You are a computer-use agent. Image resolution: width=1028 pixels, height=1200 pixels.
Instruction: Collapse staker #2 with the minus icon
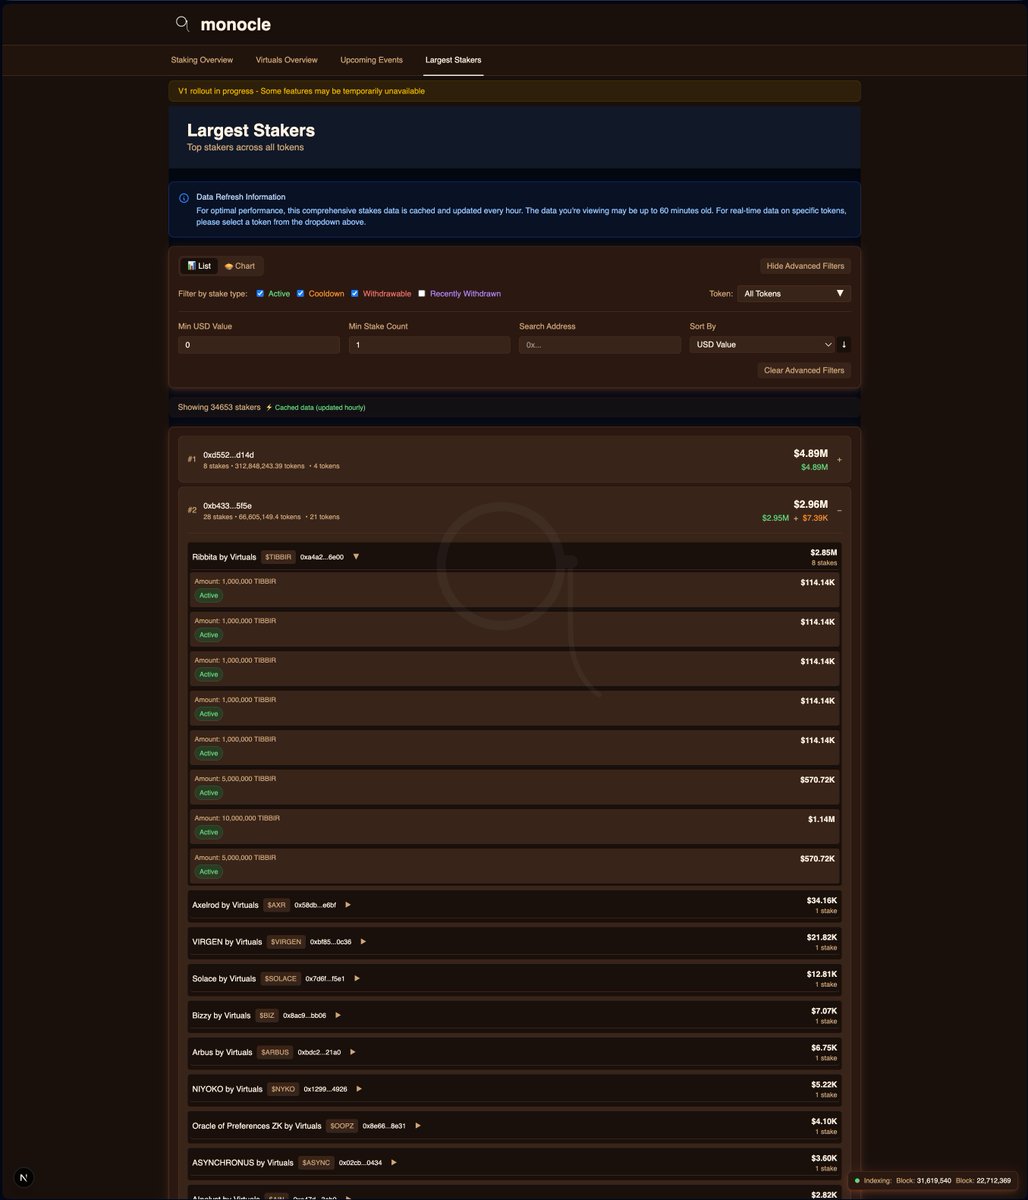pyautogui.click(x=839, y=510)
